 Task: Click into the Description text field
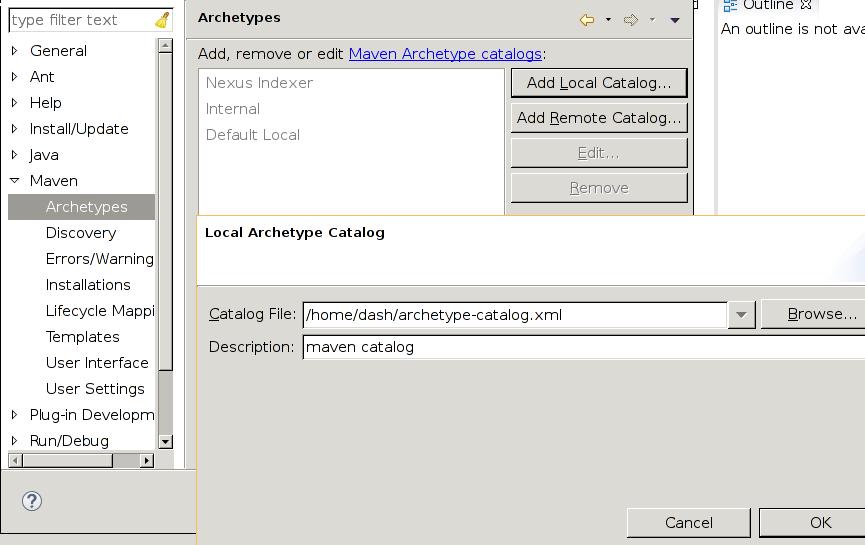(580, 347)
